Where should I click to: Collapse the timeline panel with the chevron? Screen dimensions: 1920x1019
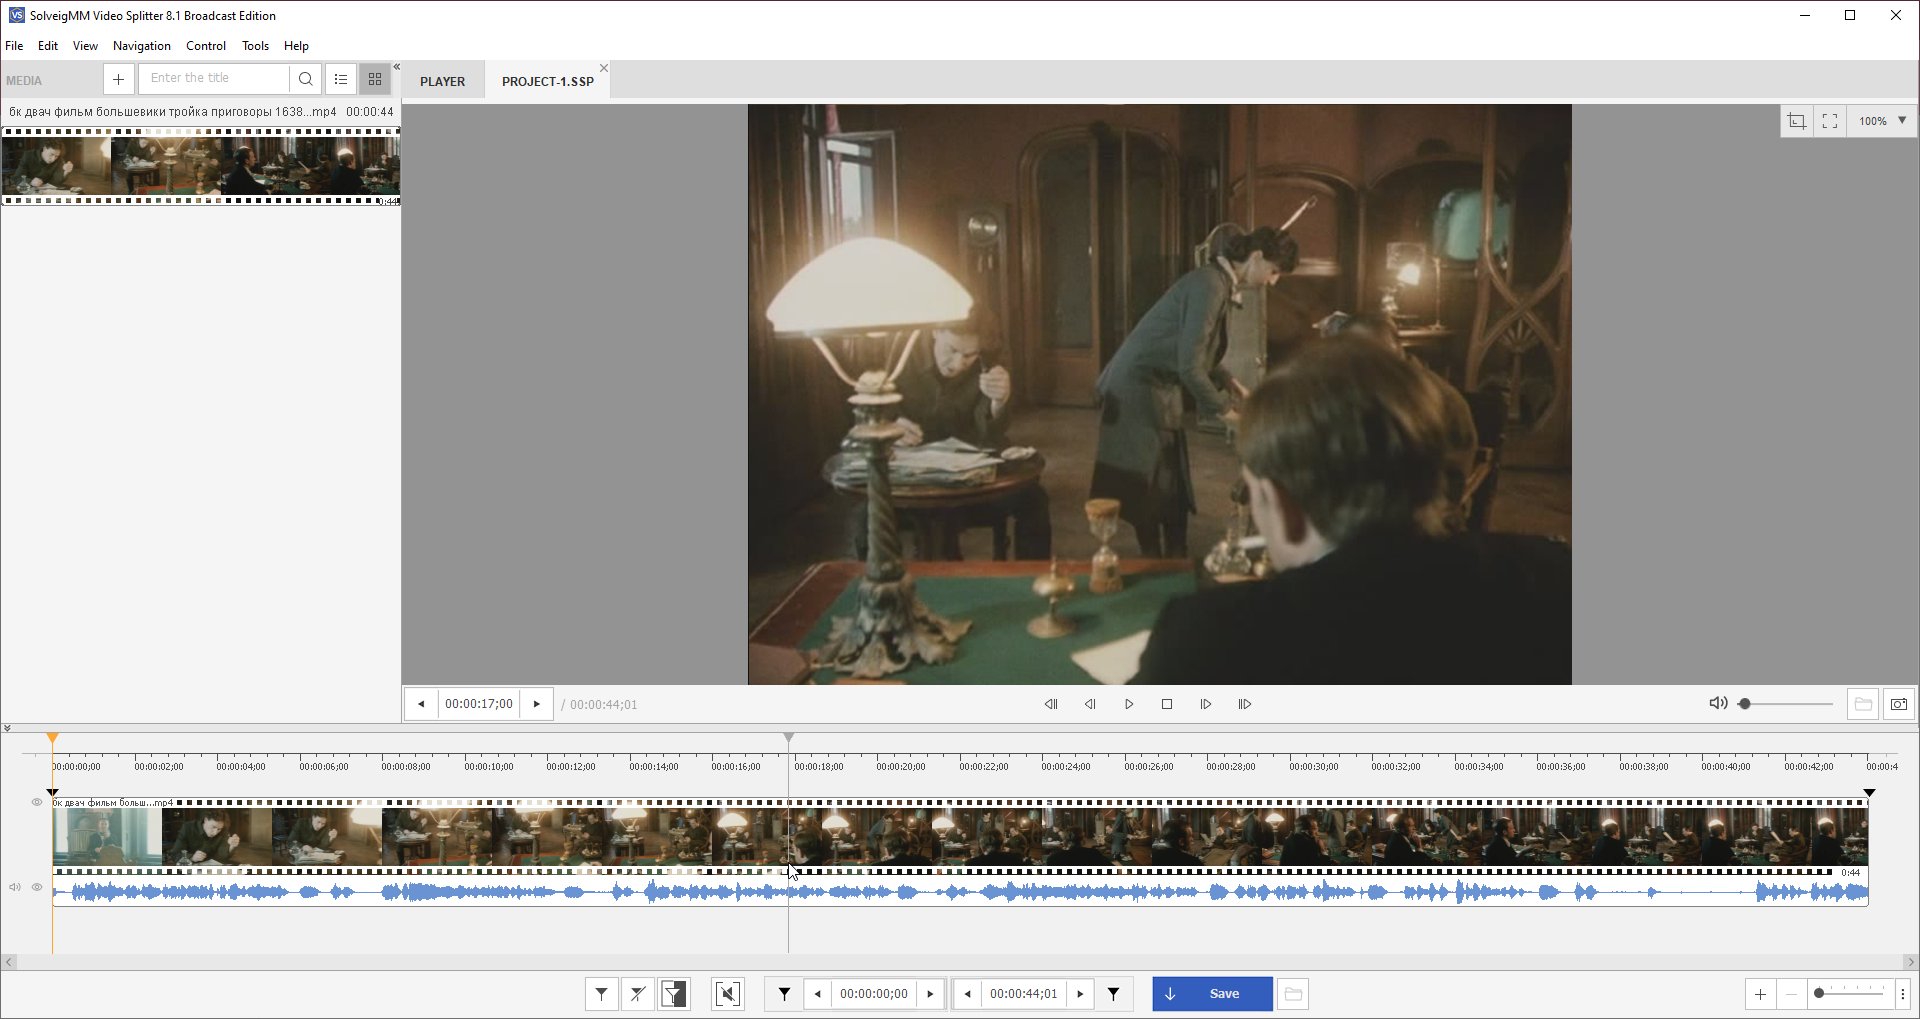point(7,728)
